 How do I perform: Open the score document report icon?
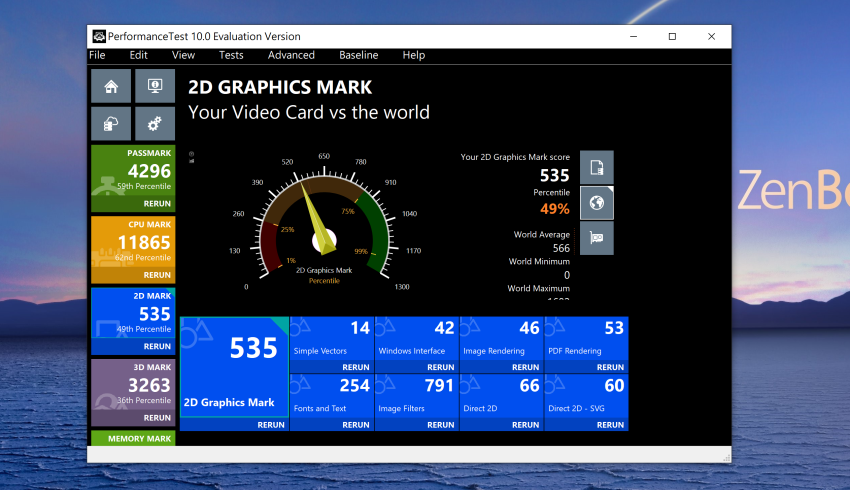[597, 167]
